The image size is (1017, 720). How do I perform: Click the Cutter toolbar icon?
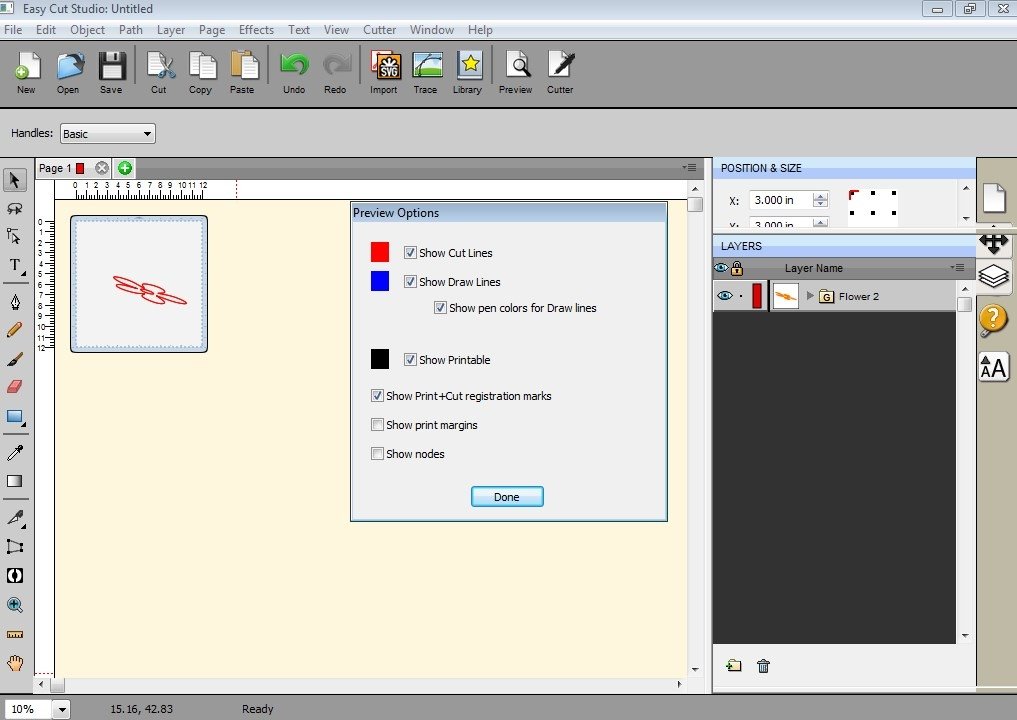(x=560, y=67)
